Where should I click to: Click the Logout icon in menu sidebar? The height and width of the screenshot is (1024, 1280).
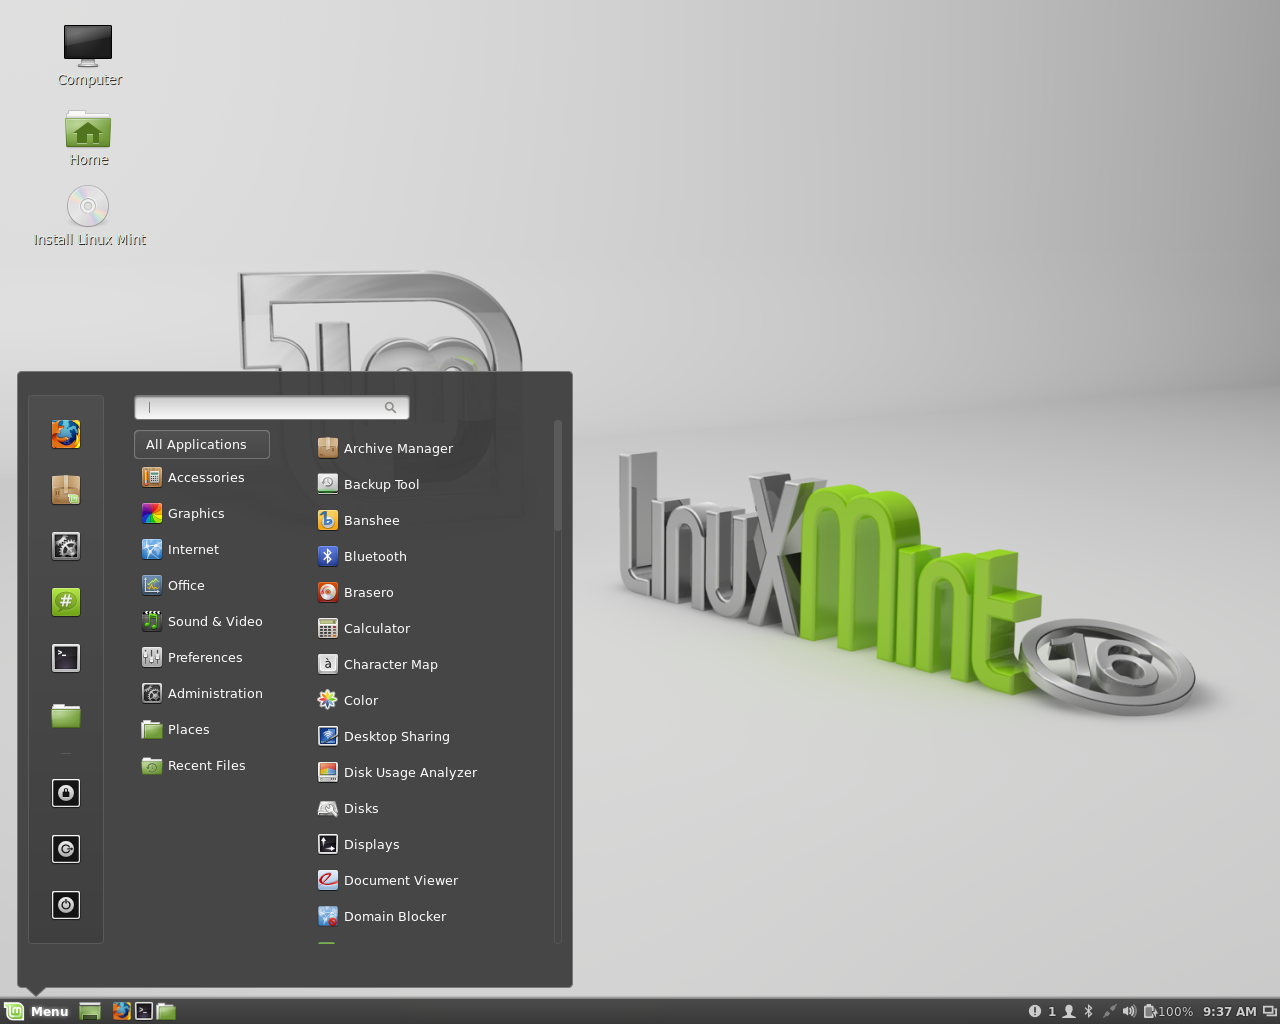pyautogui.click(x=66, y=849)
